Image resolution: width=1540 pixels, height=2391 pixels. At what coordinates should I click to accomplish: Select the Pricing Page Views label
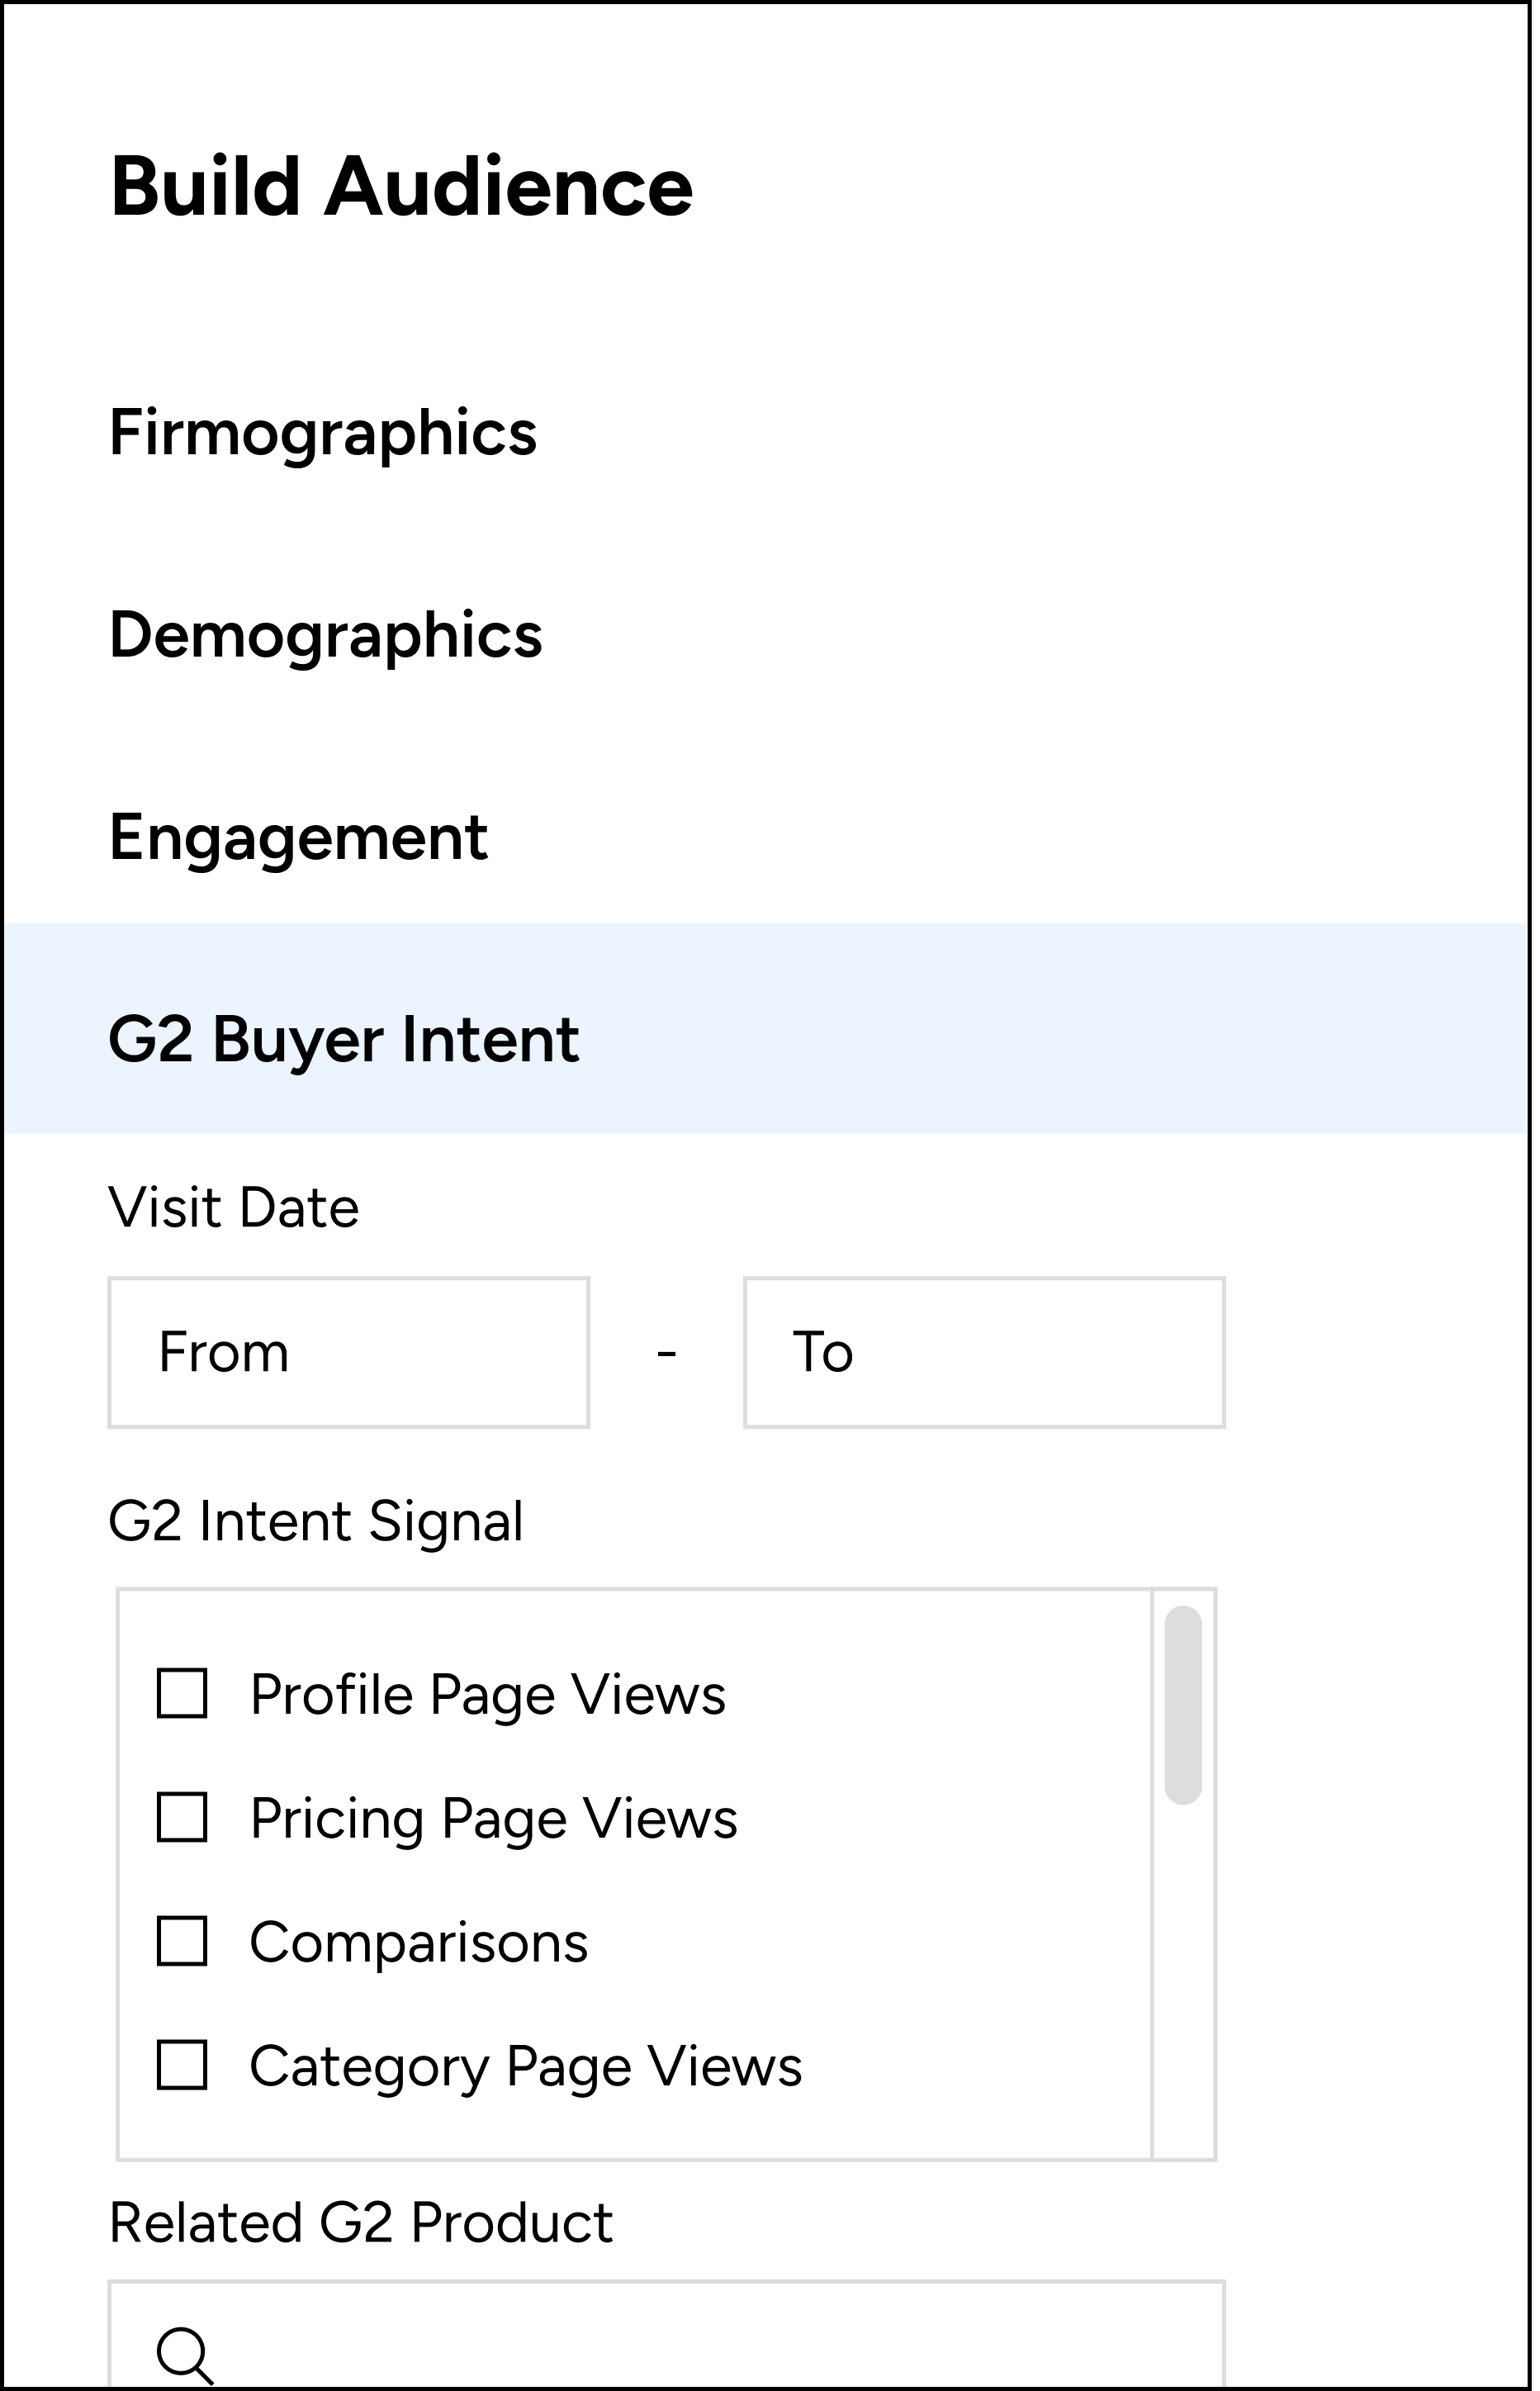click(494, 1819)
